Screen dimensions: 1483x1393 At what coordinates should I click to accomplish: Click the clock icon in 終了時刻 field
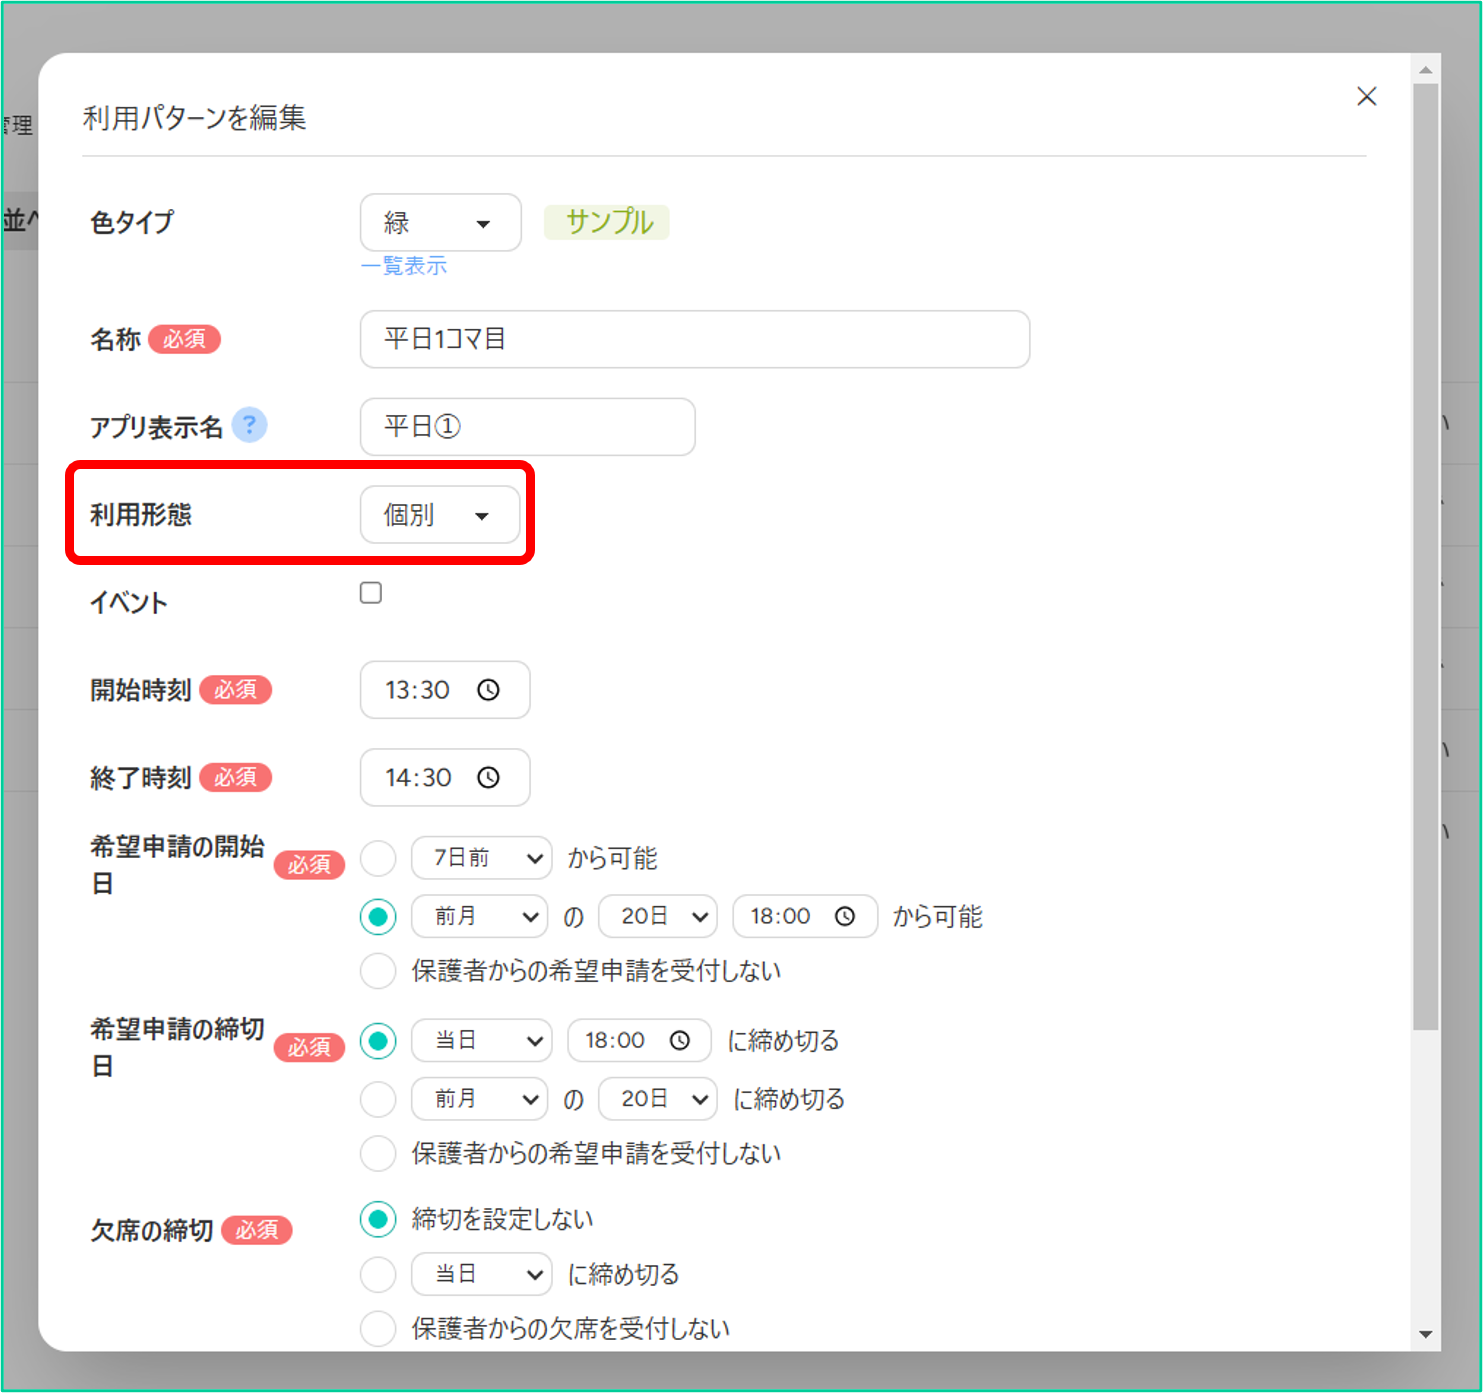[488, 778]
